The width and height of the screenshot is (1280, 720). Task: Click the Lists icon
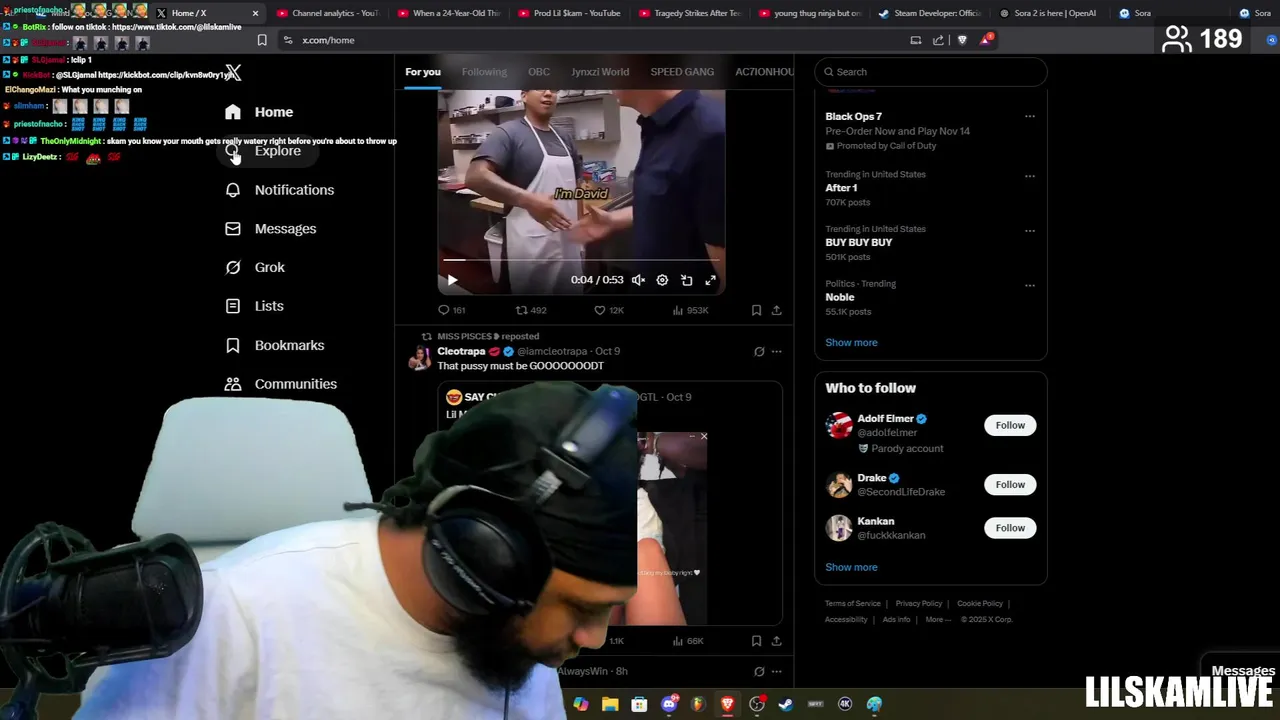pos(233,306)
